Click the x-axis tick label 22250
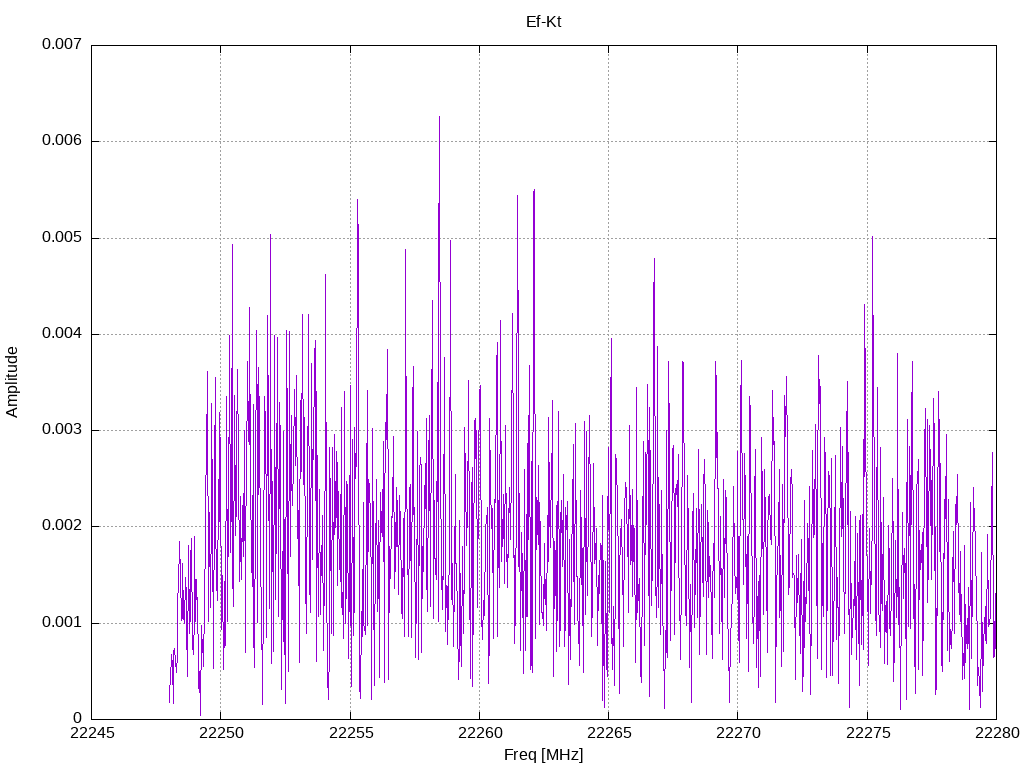Image resolution: width=1024 pixels, height=768 pixels. click(x=221, y=733)
